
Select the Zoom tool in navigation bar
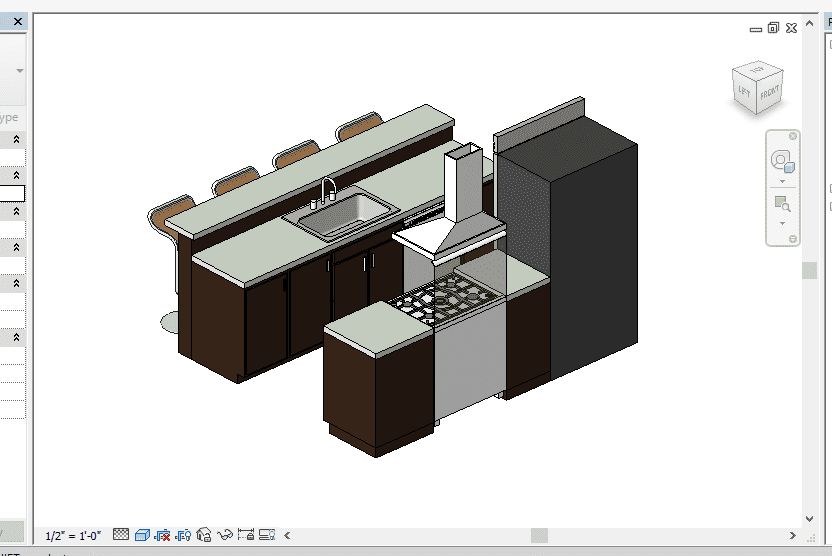coord(781,204)
